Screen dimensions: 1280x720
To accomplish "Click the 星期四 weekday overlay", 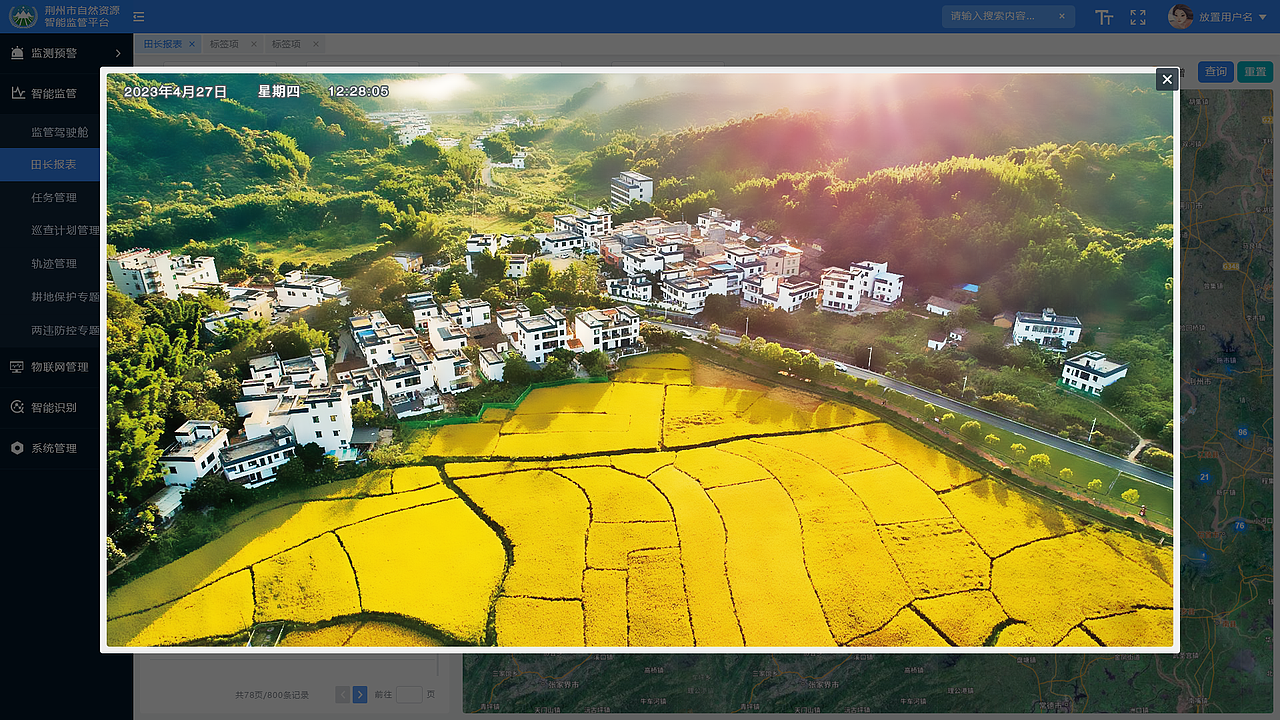I will 279,91.
